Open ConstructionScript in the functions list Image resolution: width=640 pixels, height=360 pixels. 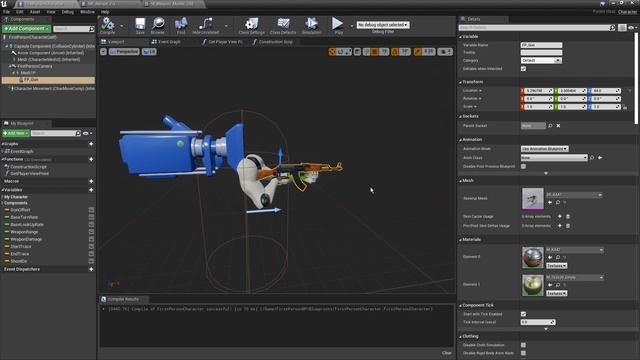coord(28,167)
